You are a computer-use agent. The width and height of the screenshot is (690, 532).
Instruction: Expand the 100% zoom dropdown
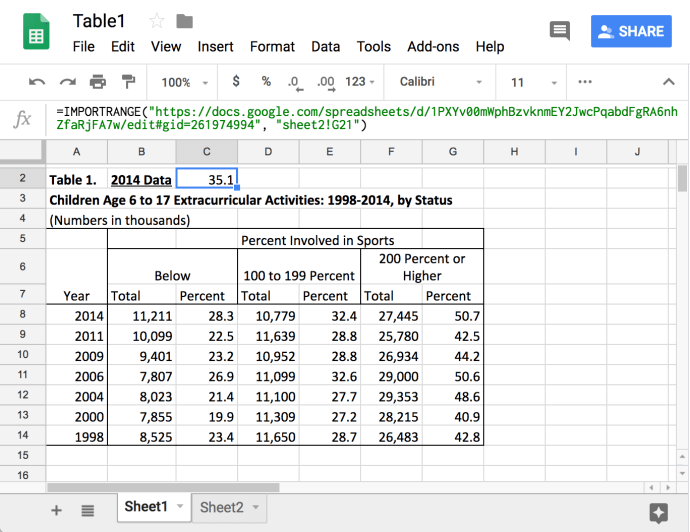coord(185,82)
